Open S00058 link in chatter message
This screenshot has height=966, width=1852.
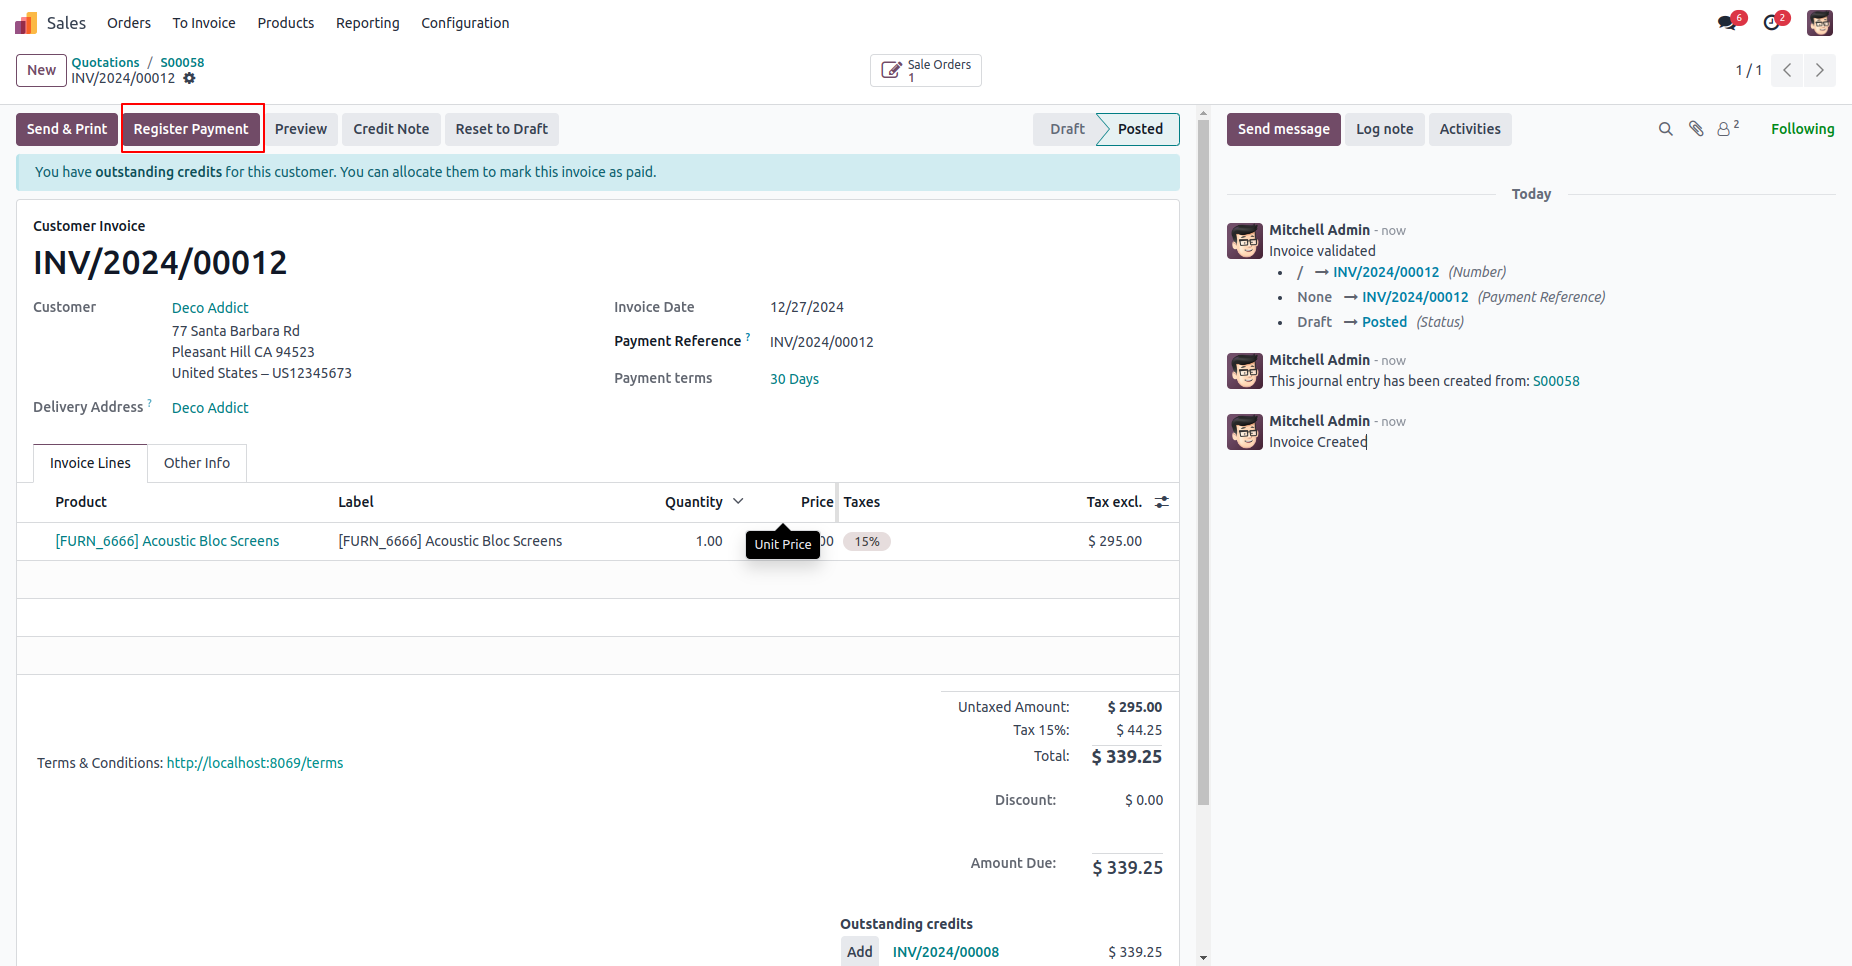pyautogui.click(x=1556, y=381)
